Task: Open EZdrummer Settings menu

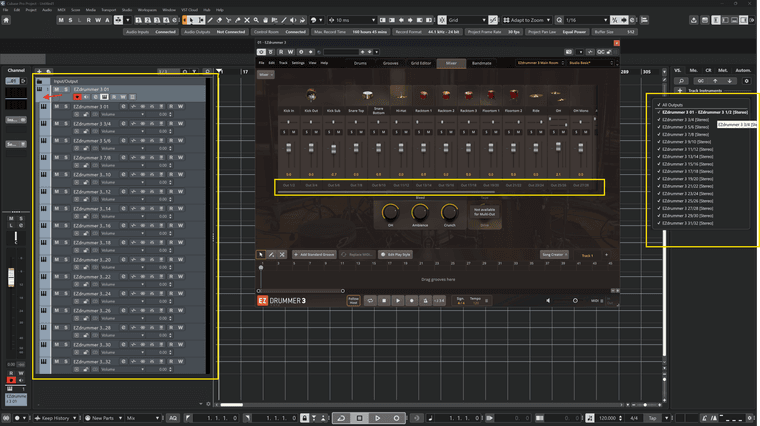Action: [298, 63]
